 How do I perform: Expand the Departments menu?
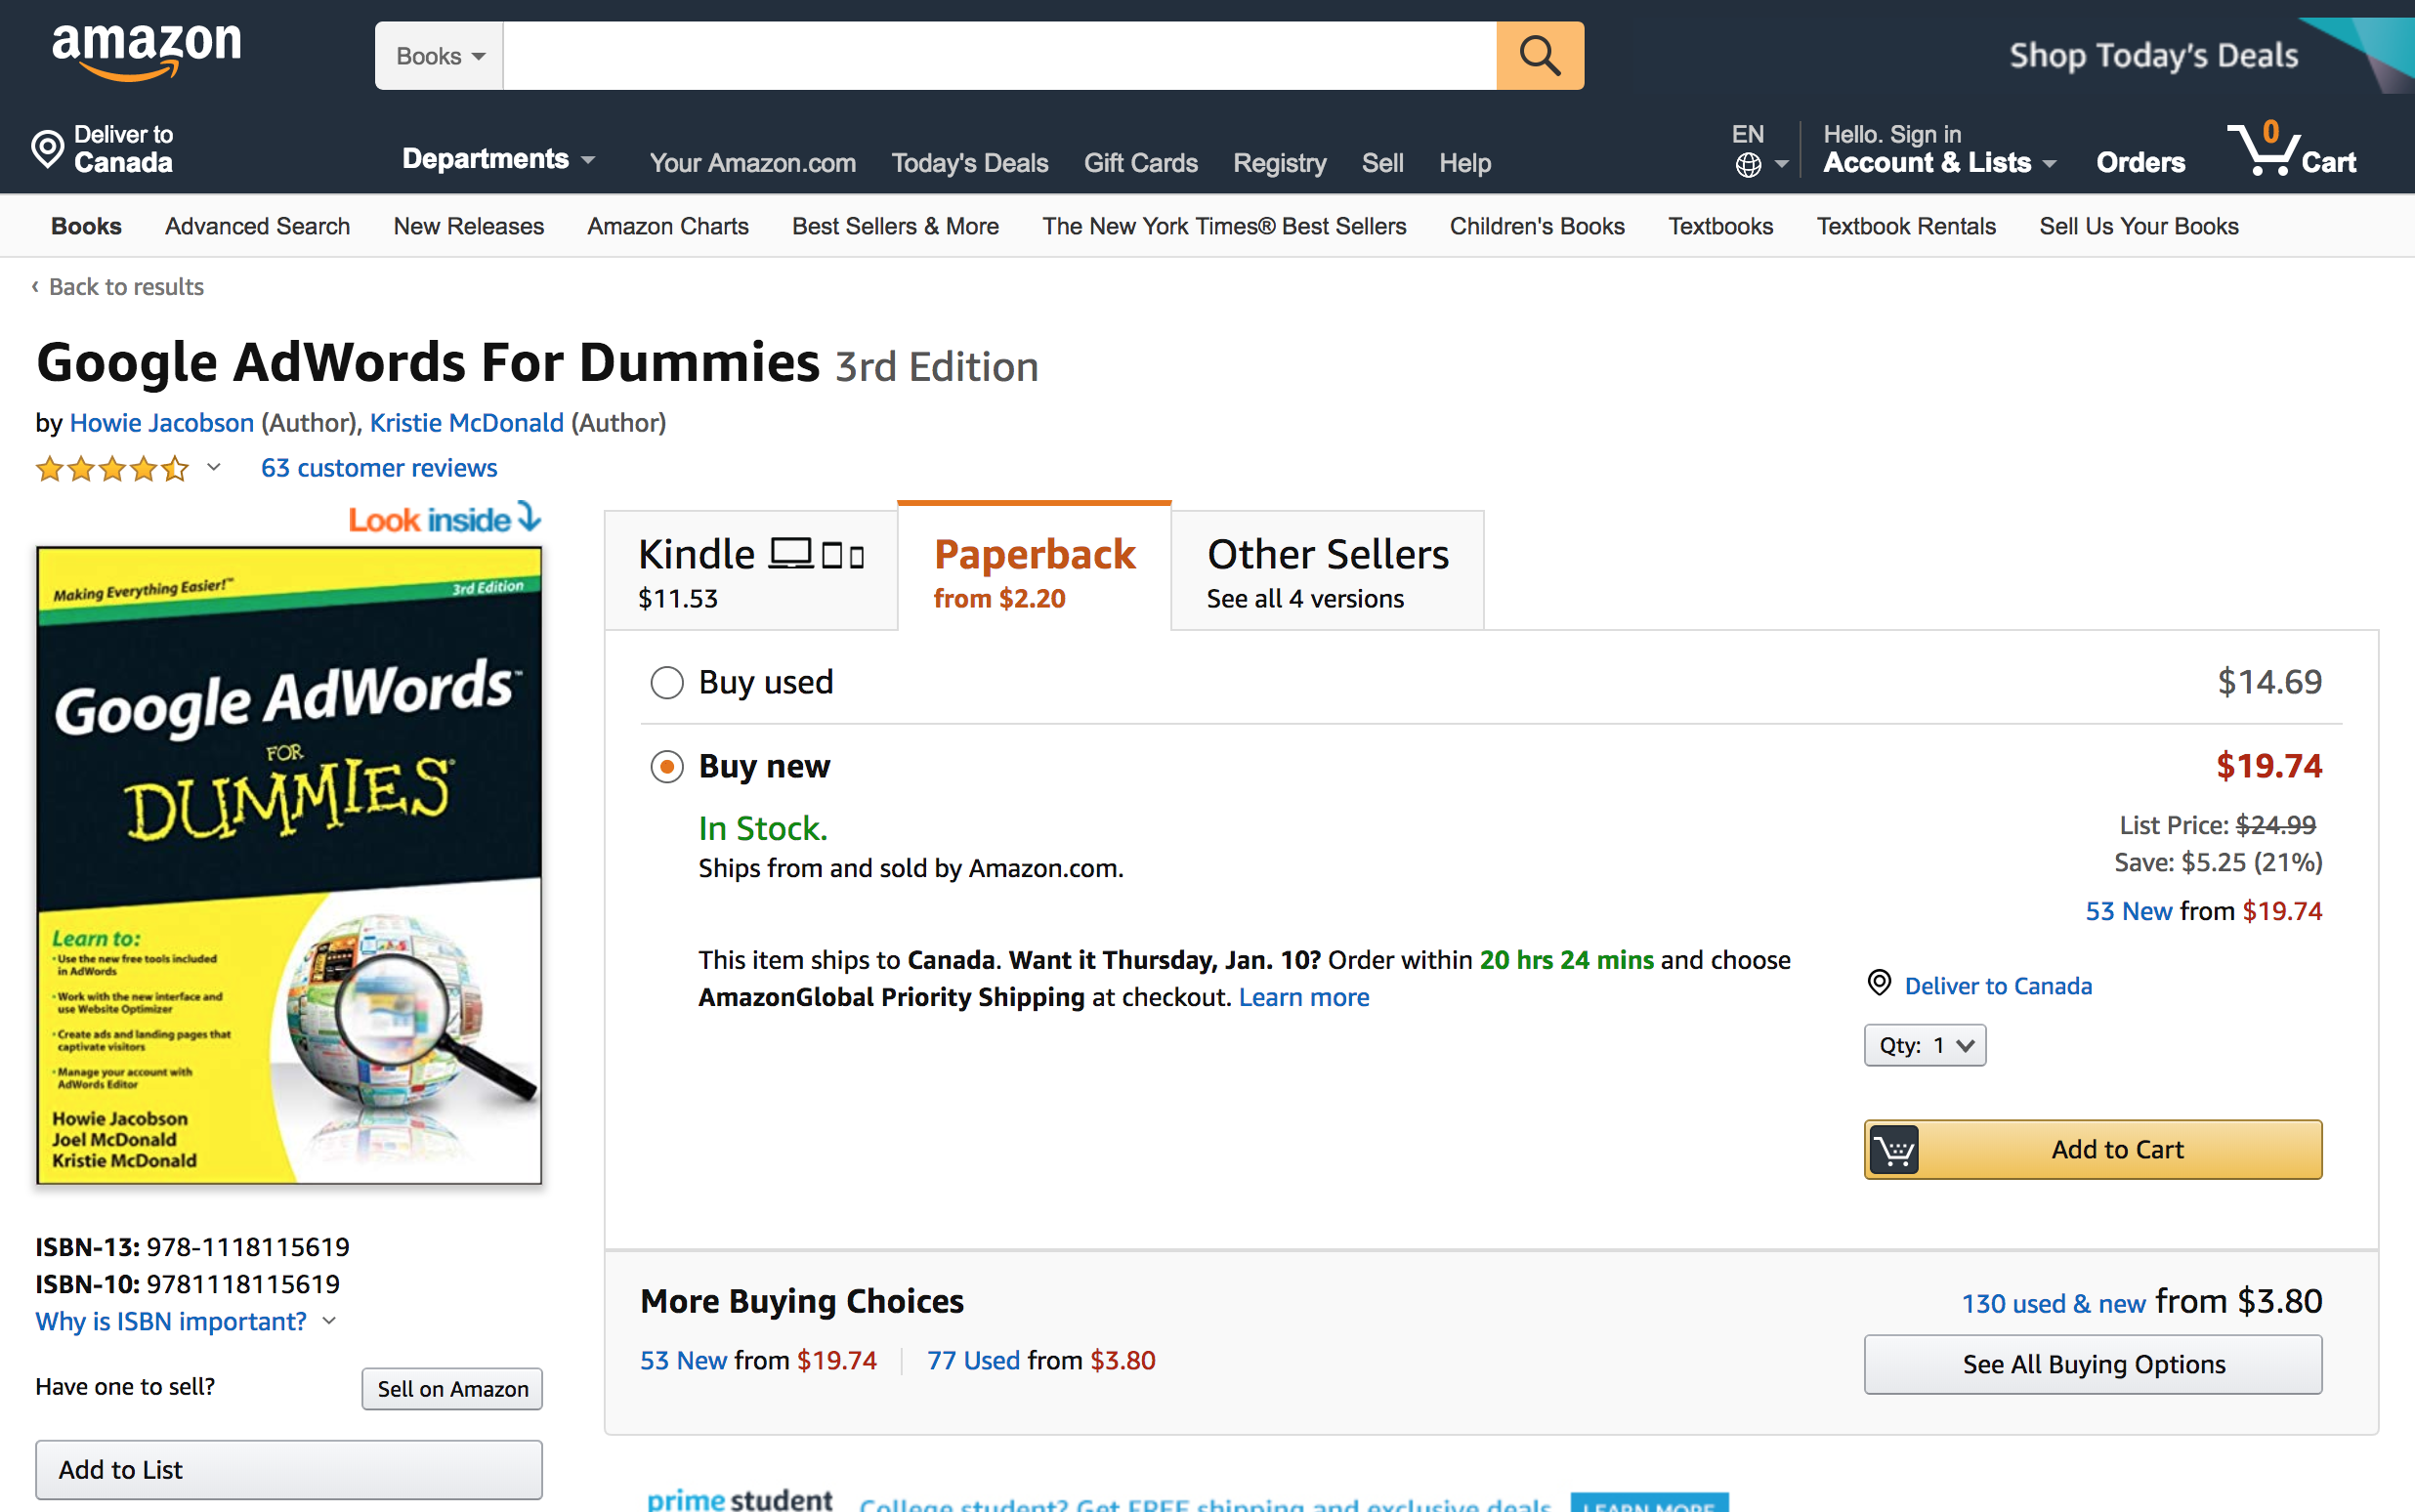[498, 159]
